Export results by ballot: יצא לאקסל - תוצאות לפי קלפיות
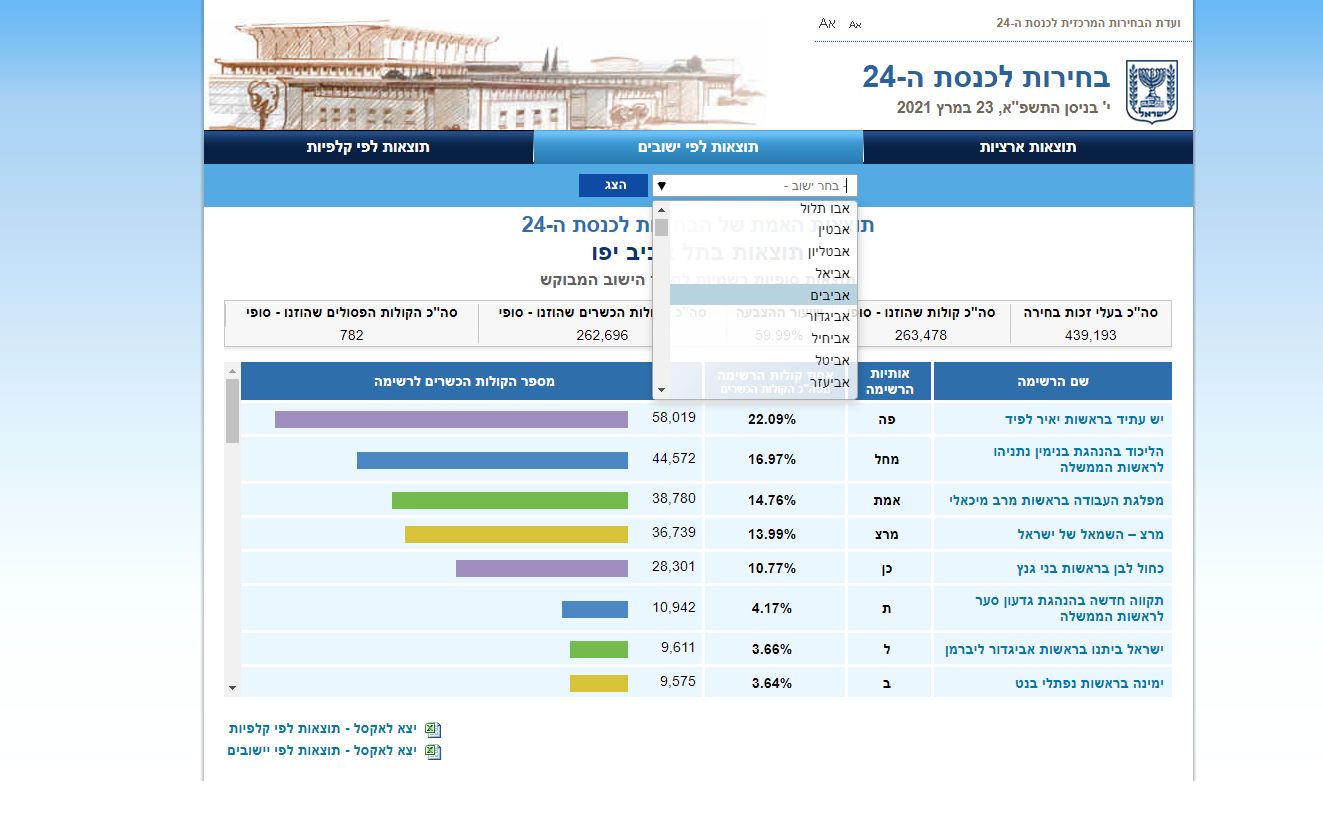Viewport: 1323px width, 830px height. pos(322,729)
